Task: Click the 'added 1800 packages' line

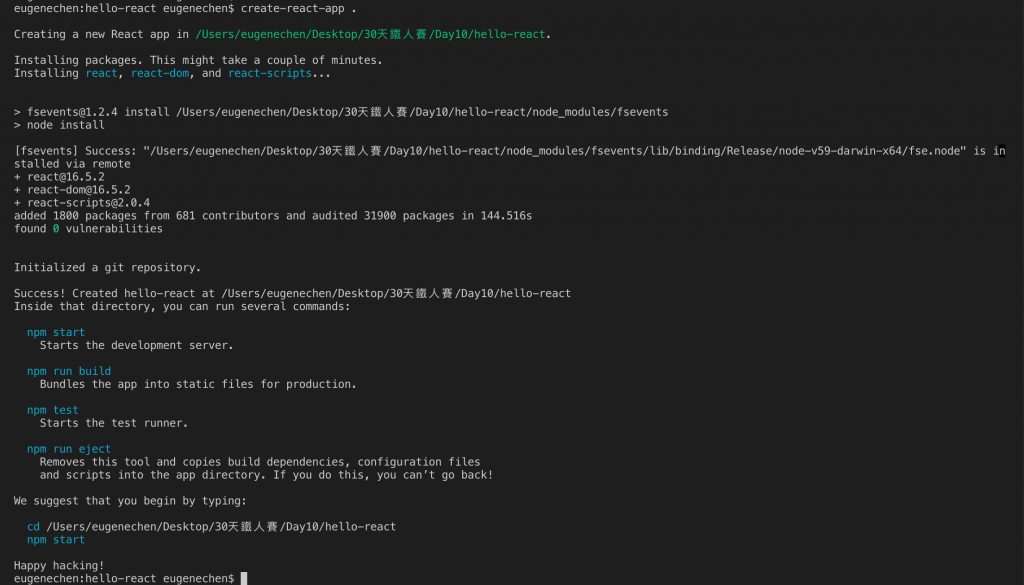Action: tap(273, 216)
